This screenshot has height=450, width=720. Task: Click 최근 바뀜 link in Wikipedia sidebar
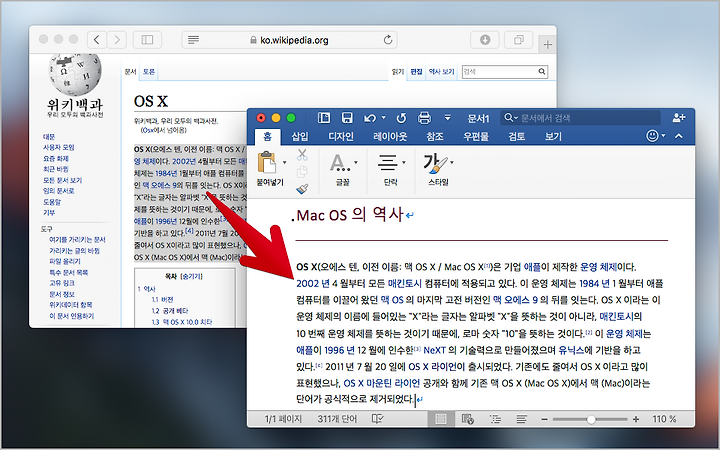56,169
